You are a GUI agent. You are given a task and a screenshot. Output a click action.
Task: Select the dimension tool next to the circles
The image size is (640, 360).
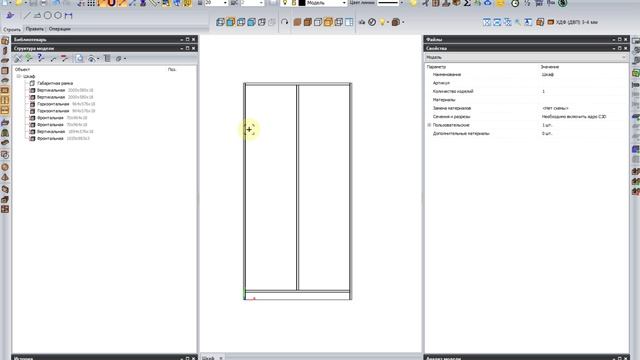click(x=68, y=16)
